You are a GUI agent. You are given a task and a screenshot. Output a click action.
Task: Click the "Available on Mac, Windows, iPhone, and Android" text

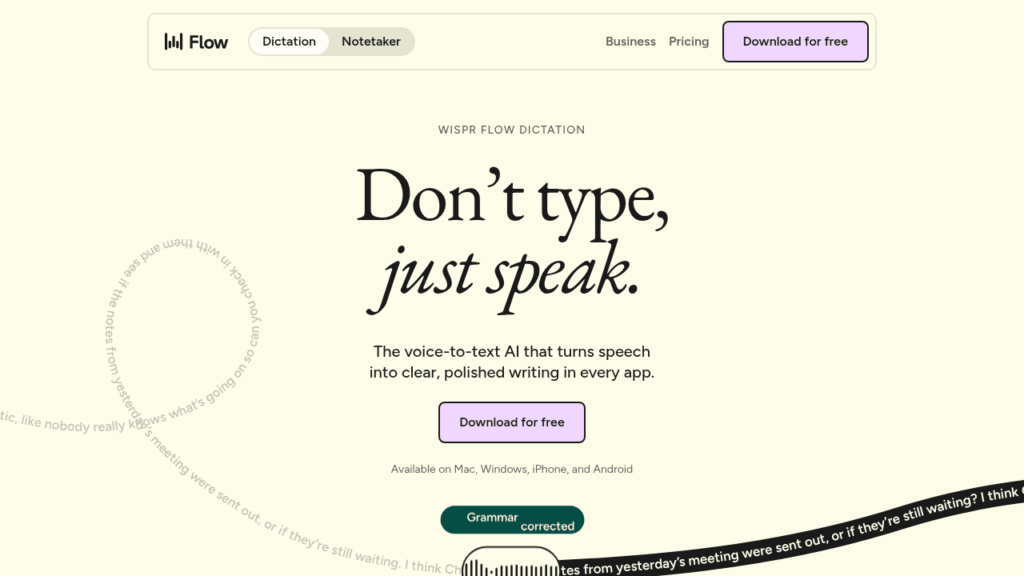(x=511, y=469)
